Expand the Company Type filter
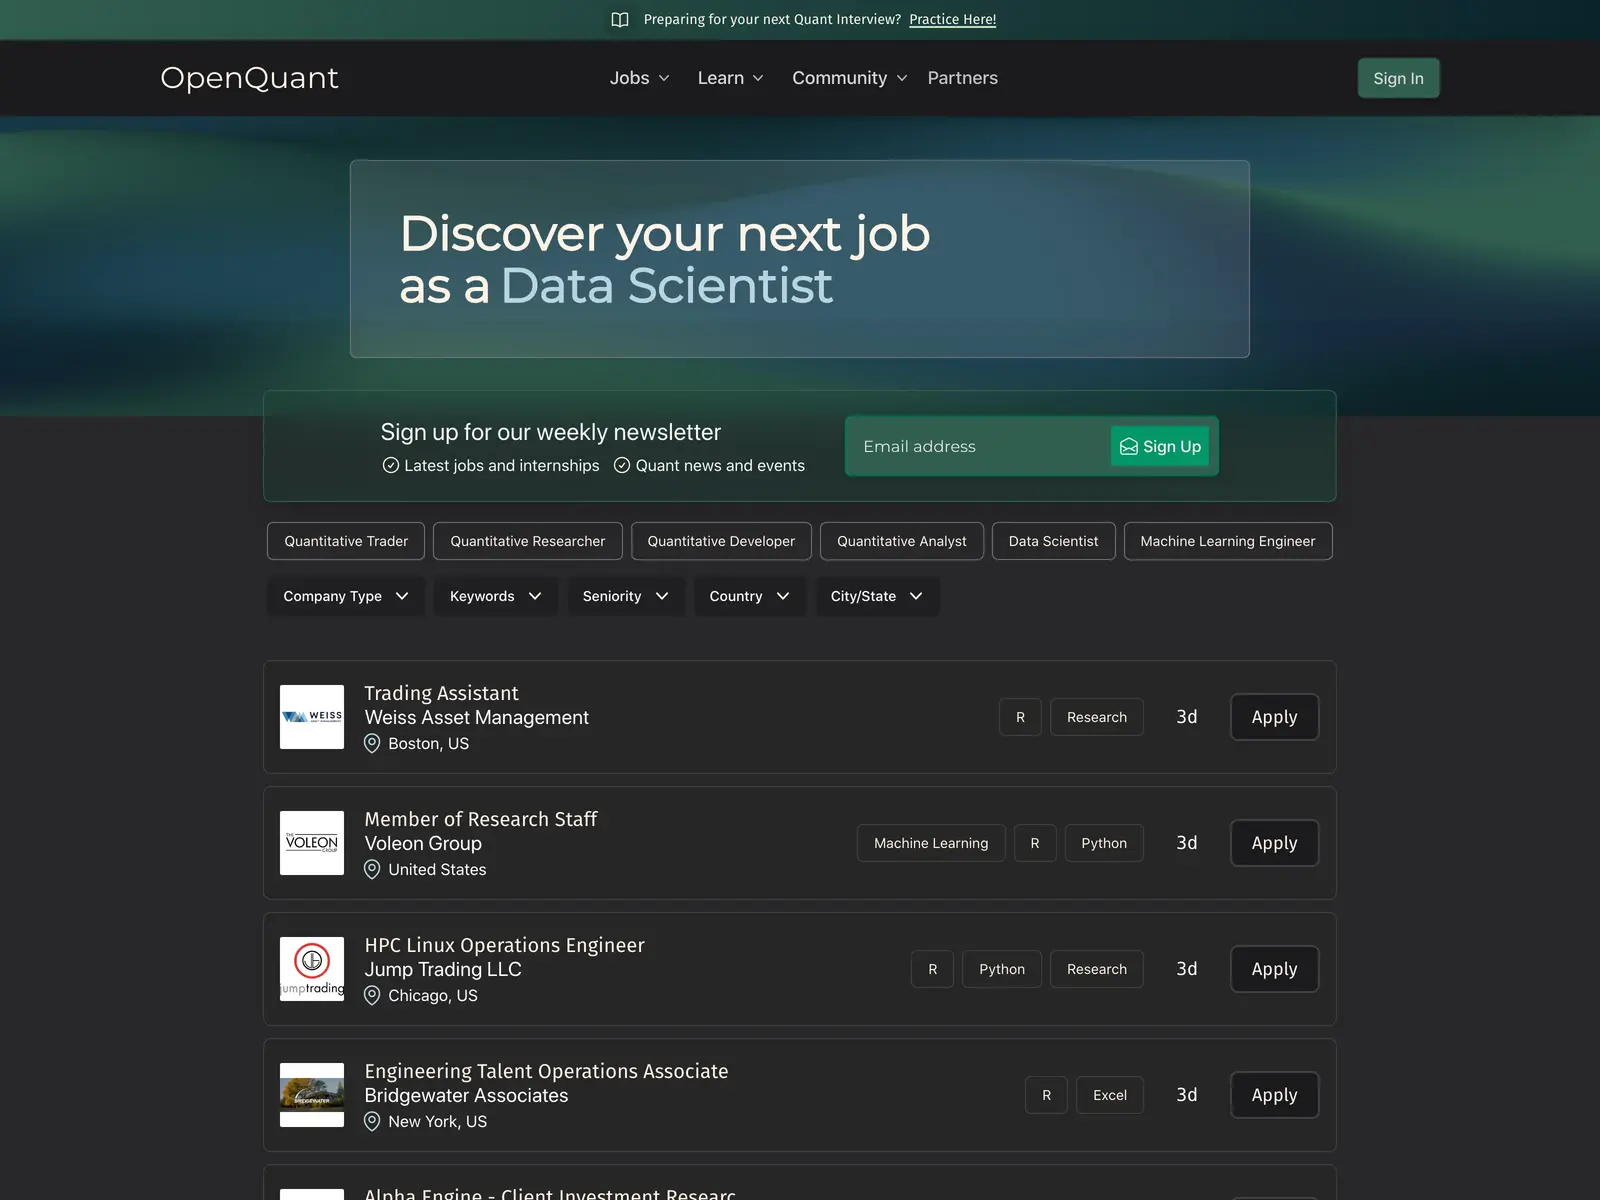This screenshot has width=1600, height=1200. point(346,596)
